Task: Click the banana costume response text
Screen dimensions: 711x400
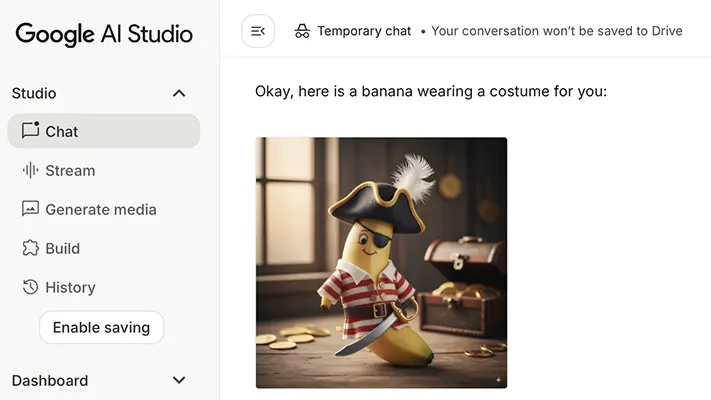Action: [x=431, y=91]
